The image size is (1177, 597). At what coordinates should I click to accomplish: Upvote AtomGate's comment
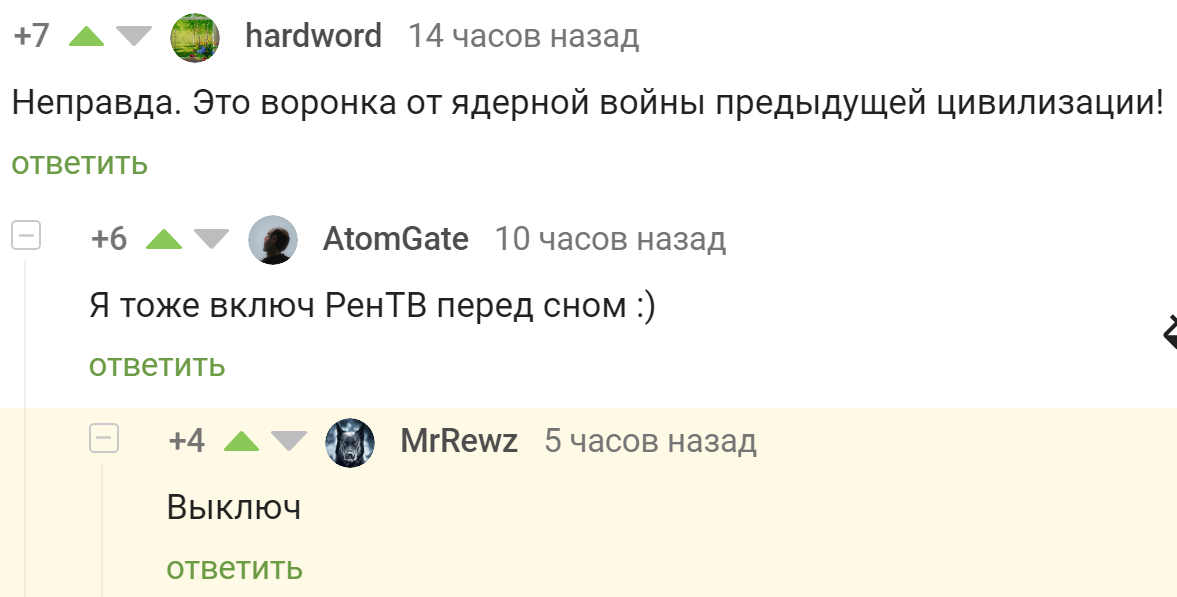[x=164, y=239]
